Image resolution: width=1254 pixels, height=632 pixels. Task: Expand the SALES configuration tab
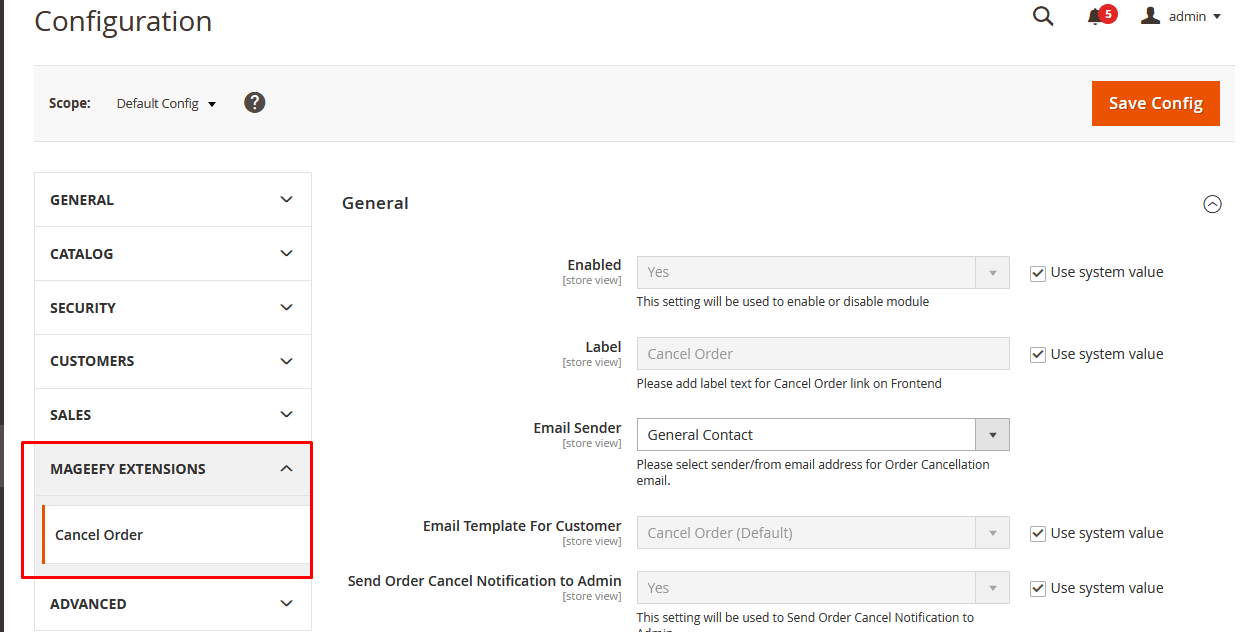(x=172, y=415)
